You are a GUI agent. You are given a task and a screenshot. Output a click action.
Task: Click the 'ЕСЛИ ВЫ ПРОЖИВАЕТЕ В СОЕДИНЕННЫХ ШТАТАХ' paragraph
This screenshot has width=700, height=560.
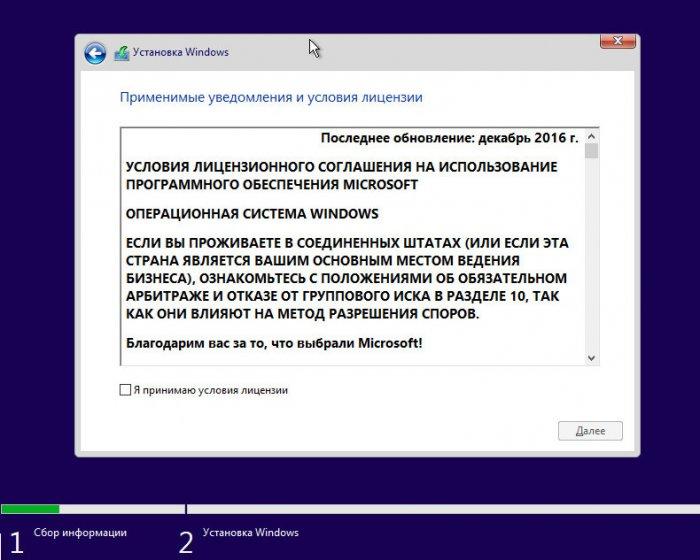coord(347,278)
